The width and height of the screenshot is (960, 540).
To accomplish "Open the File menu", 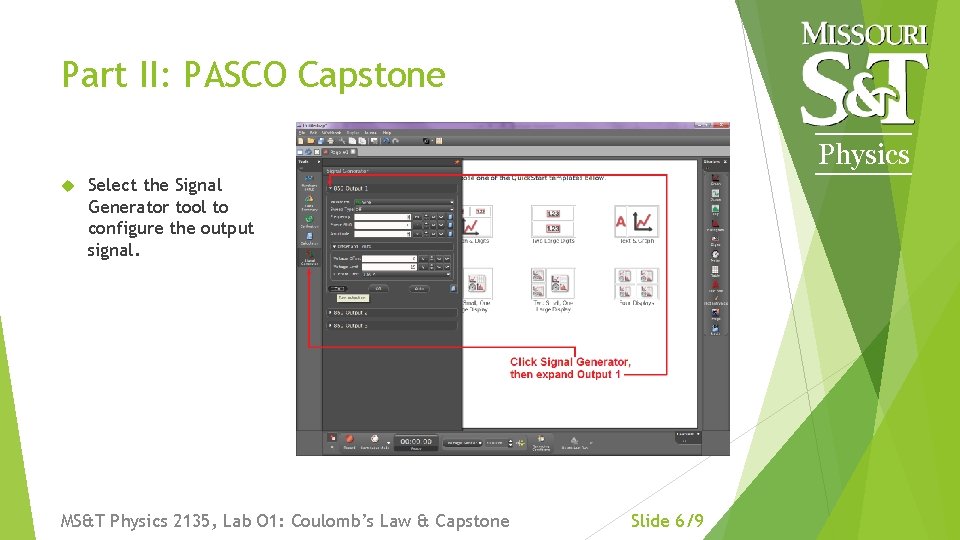I will [302, 133].
